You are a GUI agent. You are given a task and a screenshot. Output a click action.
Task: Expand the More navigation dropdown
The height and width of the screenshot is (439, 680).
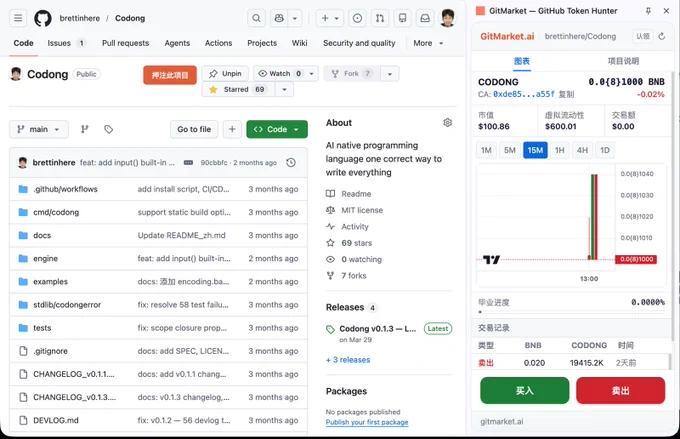click(428, 43)
